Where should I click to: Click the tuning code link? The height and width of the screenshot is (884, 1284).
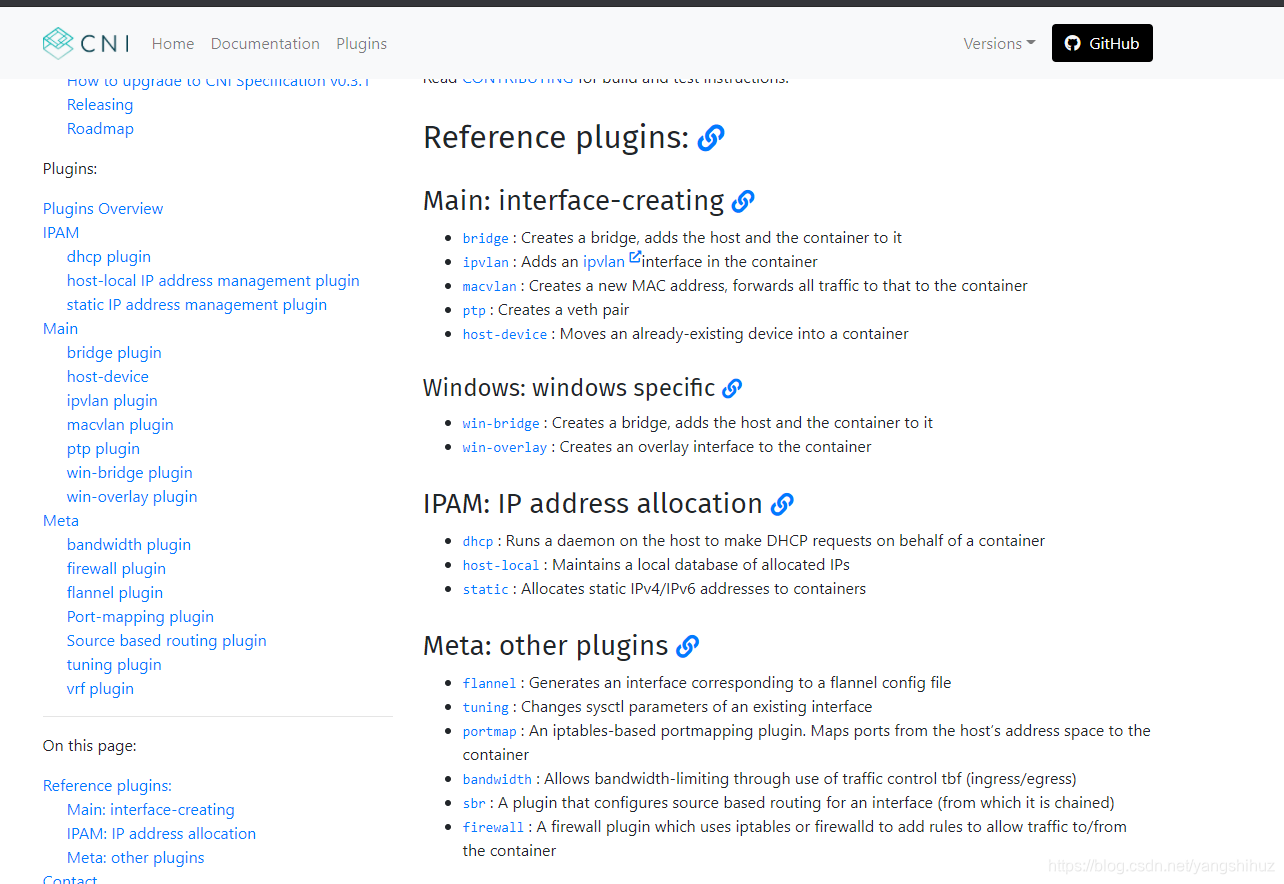(486, 707)
